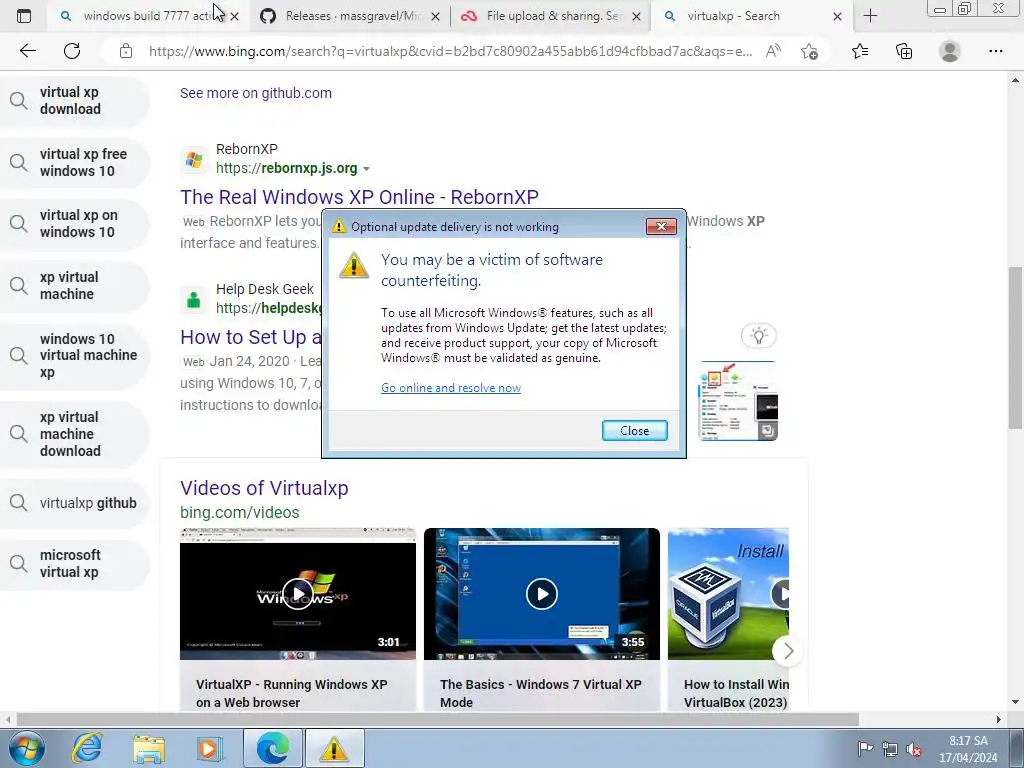Open the taskbar clock showing 8:17 SA

[968, 749]
